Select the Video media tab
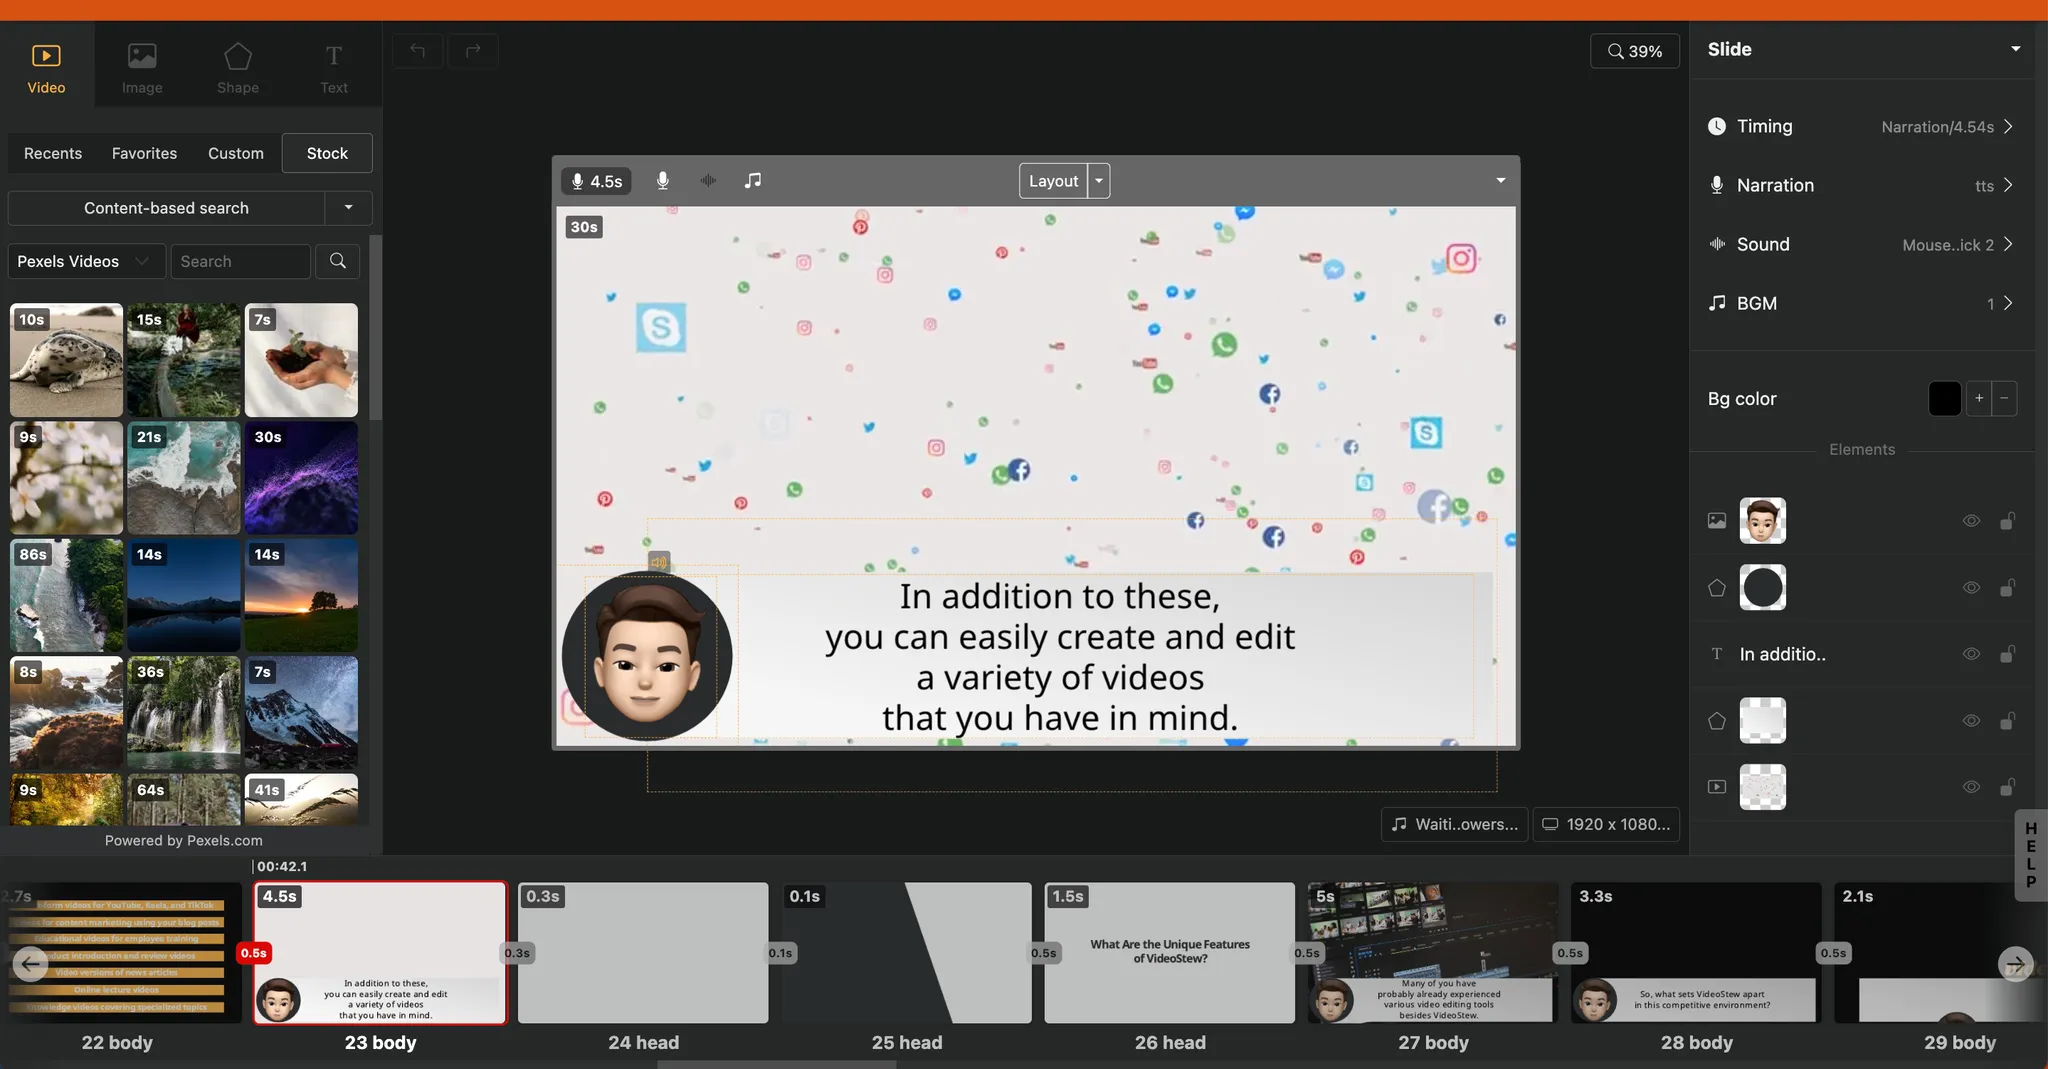Viewport: 2048px width, 1069px height. coord(46,68)
